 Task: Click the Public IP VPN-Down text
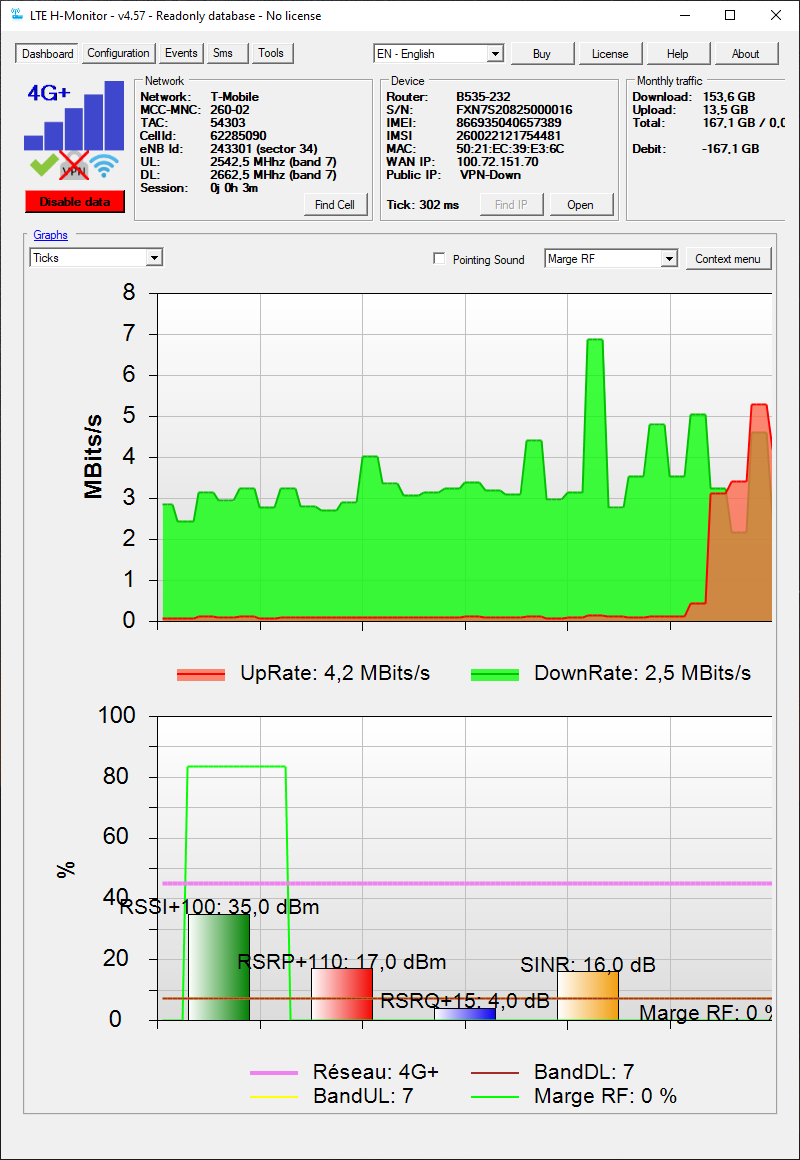pos(491,175)
